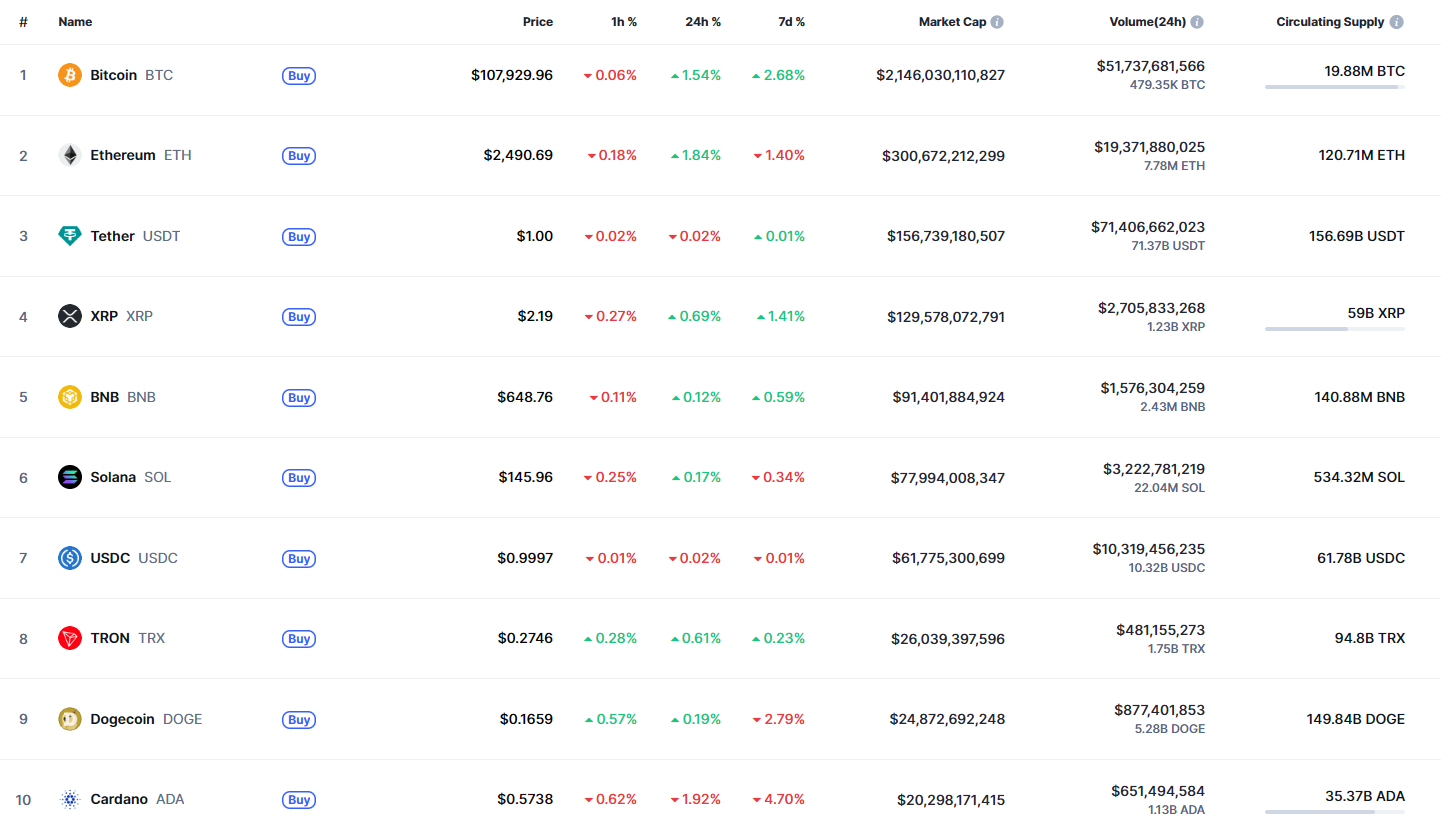Click the Buy button for BNB

pos(299,398)
